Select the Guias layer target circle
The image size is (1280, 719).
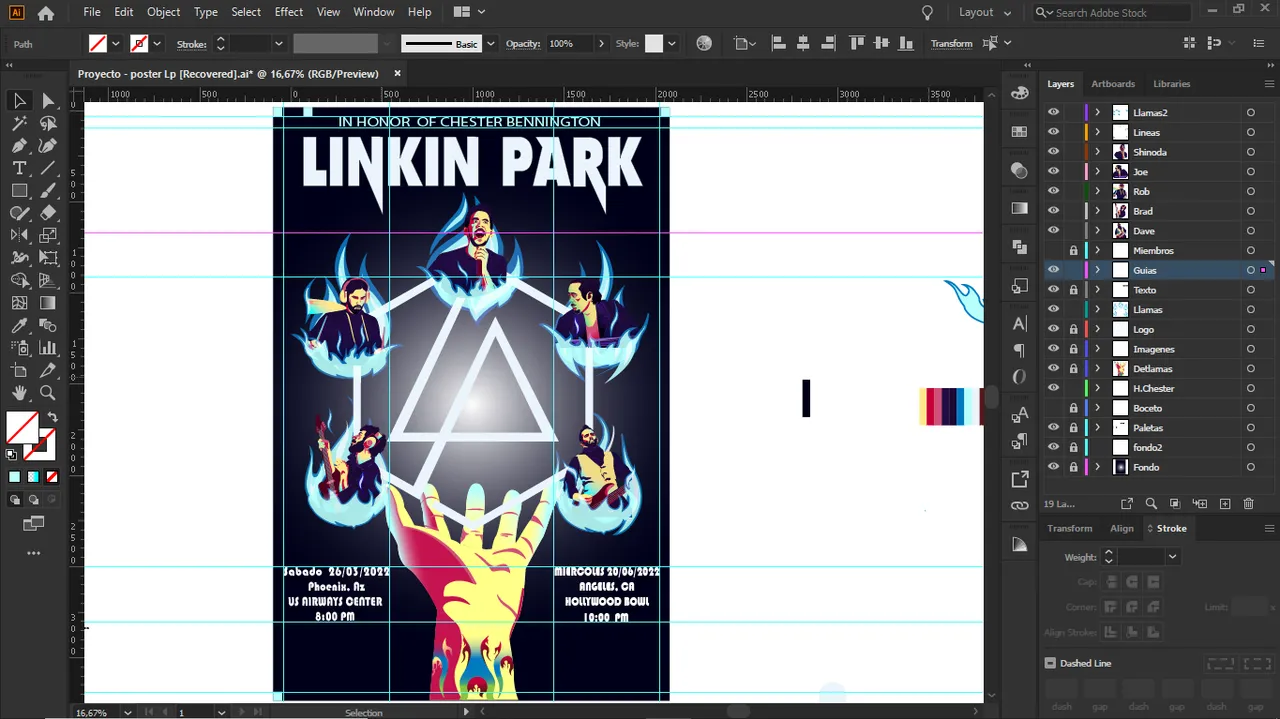point(1250,270)
